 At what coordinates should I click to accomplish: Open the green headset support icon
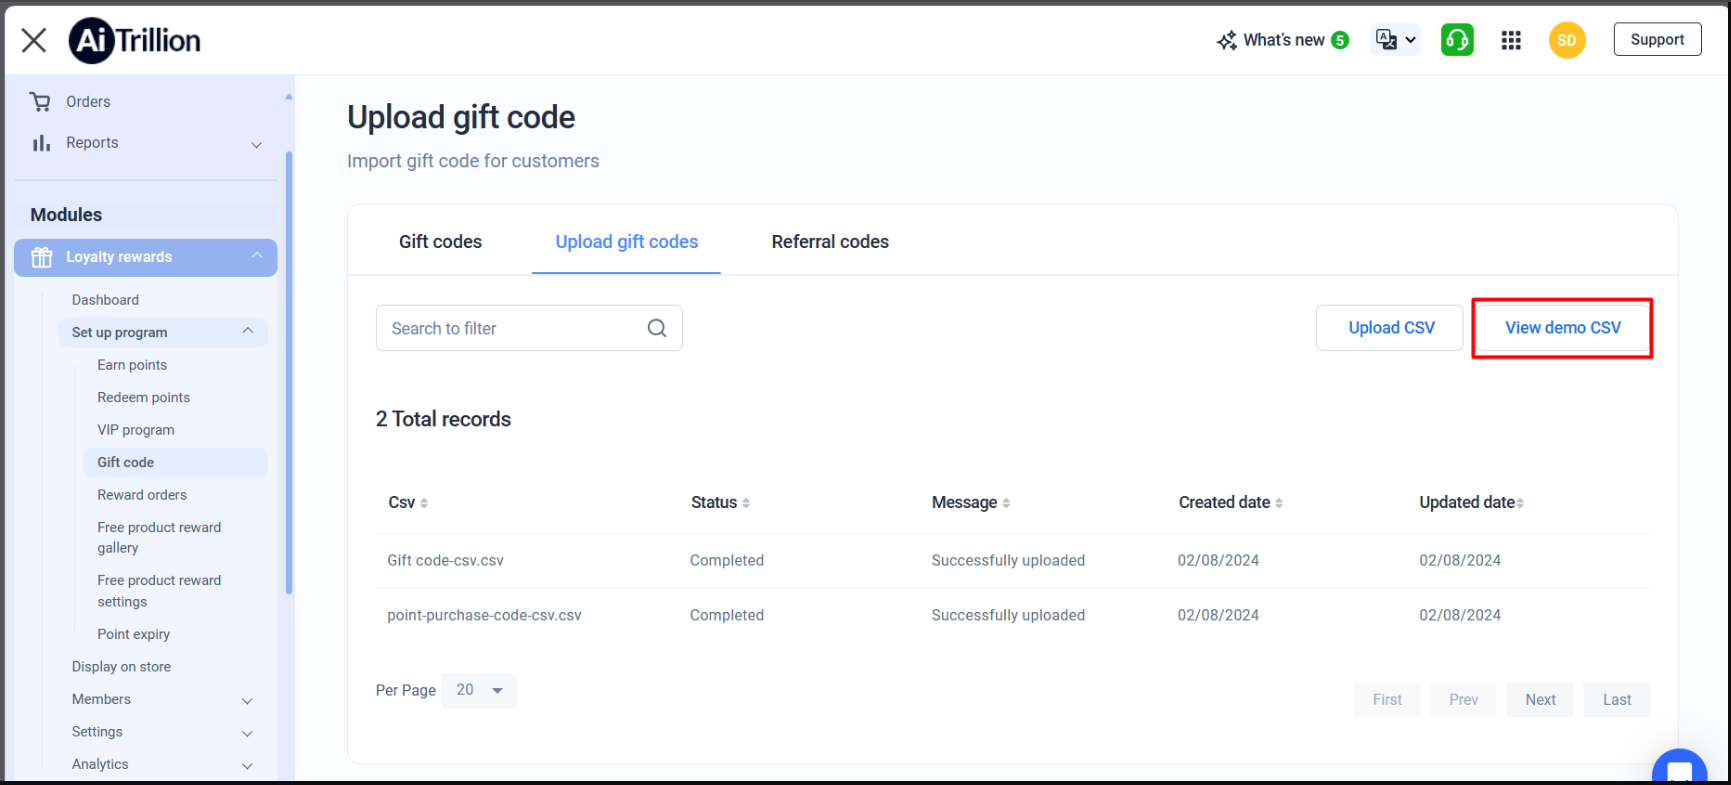coord(1457,40)
